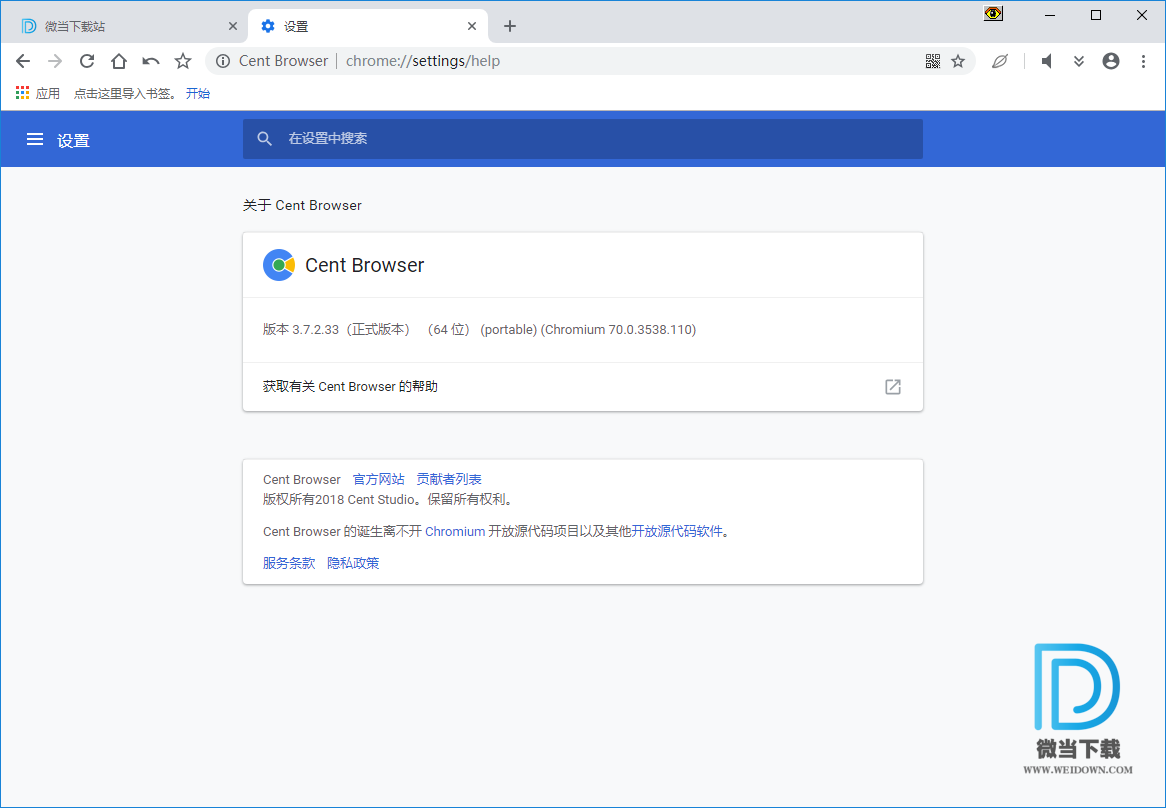Click the search settings input field
The image size is (1166, 808).
(600, 139)
